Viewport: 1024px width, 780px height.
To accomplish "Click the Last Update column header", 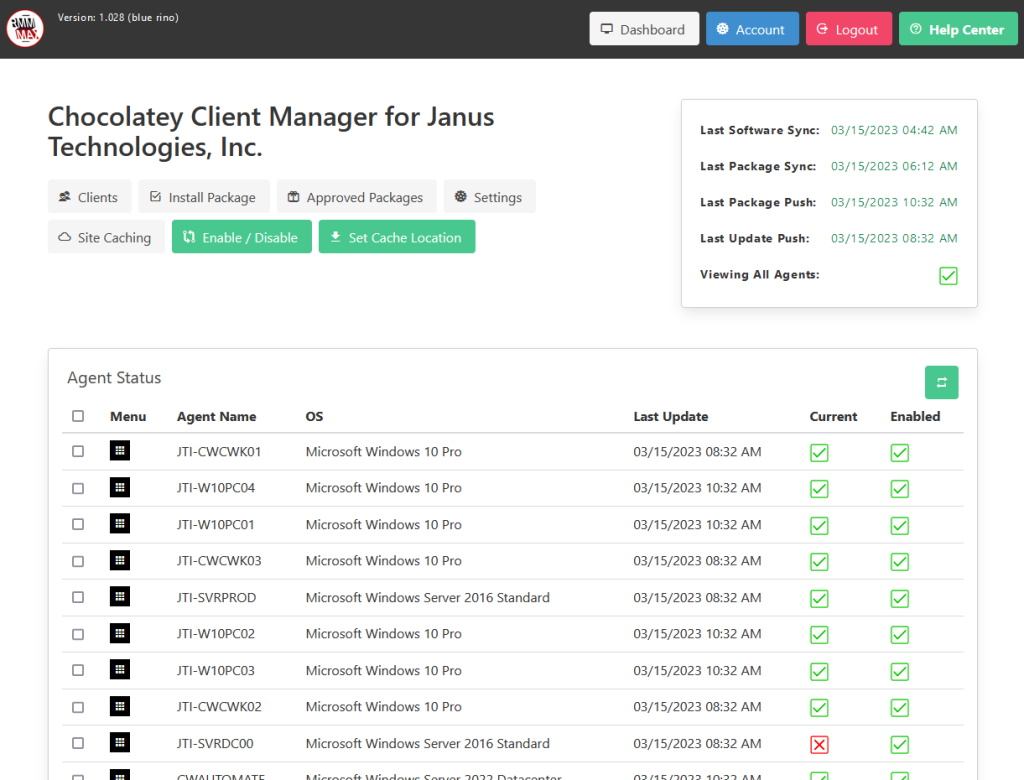I will click(671, 416).
